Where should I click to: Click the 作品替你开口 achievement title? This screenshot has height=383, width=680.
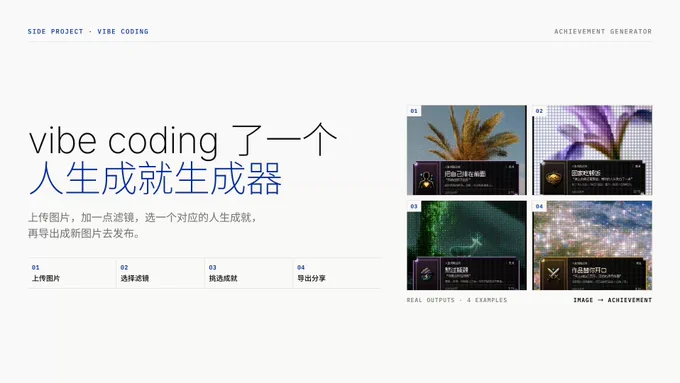[589, 270]
